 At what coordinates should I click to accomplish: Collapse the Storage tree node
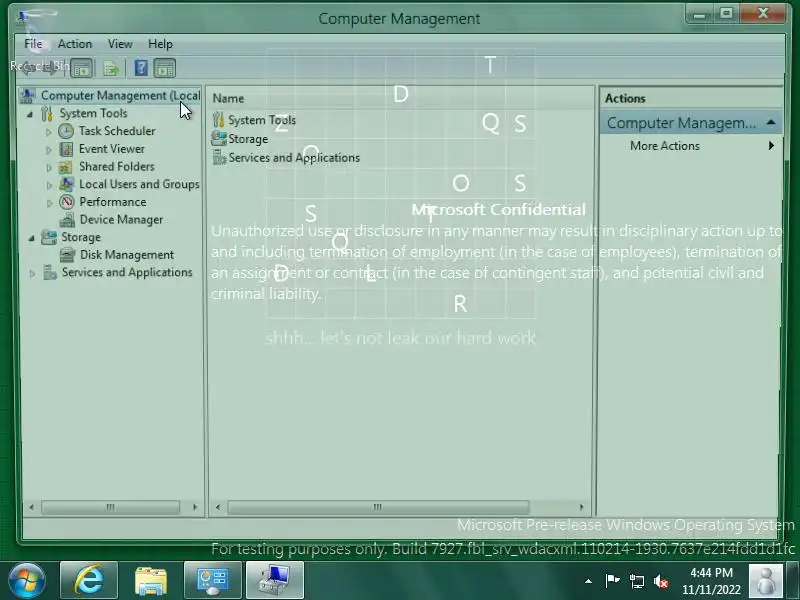coord(31,238)
